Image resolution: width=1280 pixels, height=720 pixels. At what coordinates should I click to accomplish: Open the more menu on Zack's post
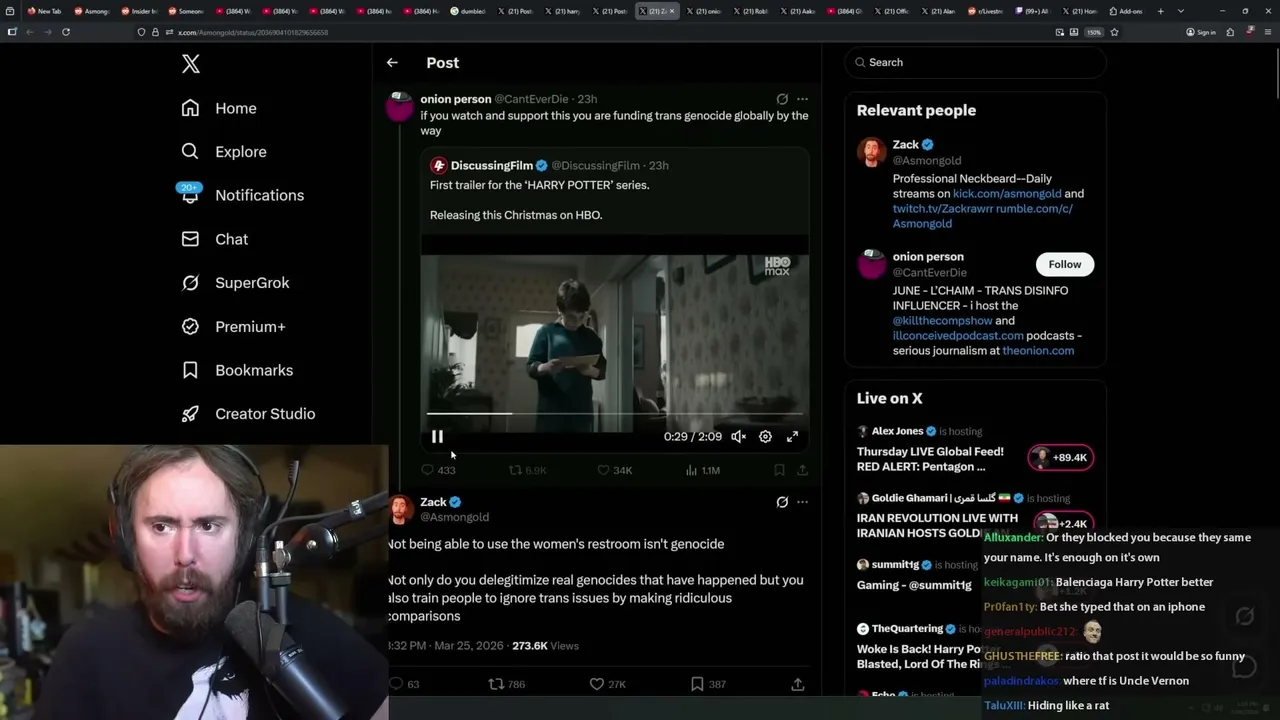click(802, 502)
